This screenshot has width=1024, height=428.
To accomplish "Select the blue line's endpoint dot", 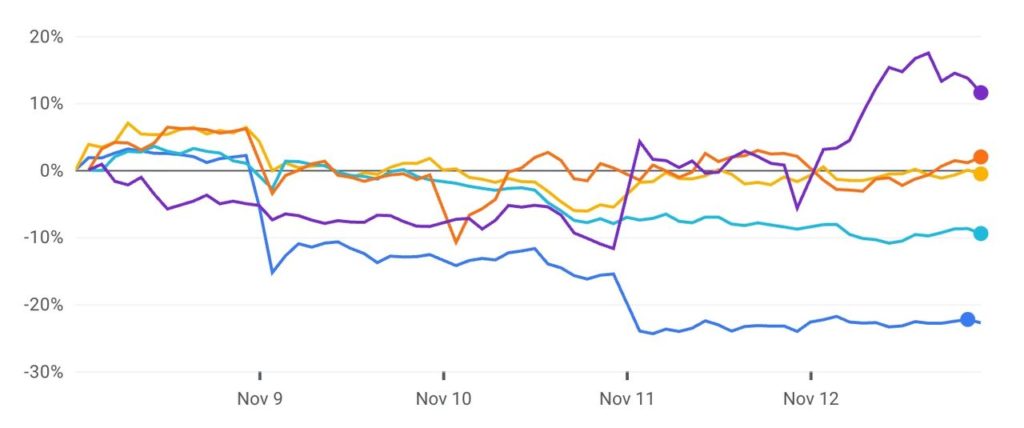I will [967, 319].
